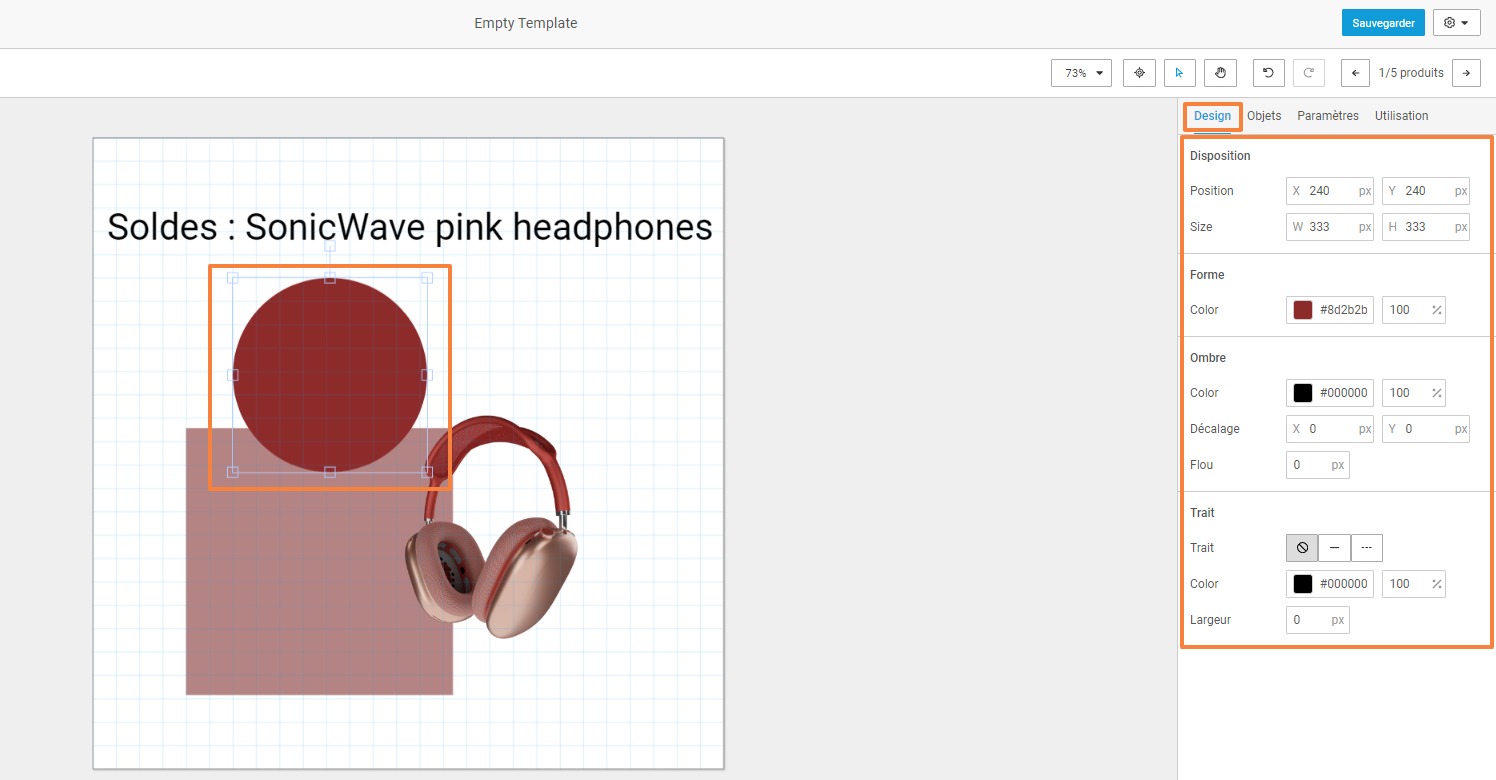Edit the Position X field
1496x780 pixels.
(x=1330, y=191)
